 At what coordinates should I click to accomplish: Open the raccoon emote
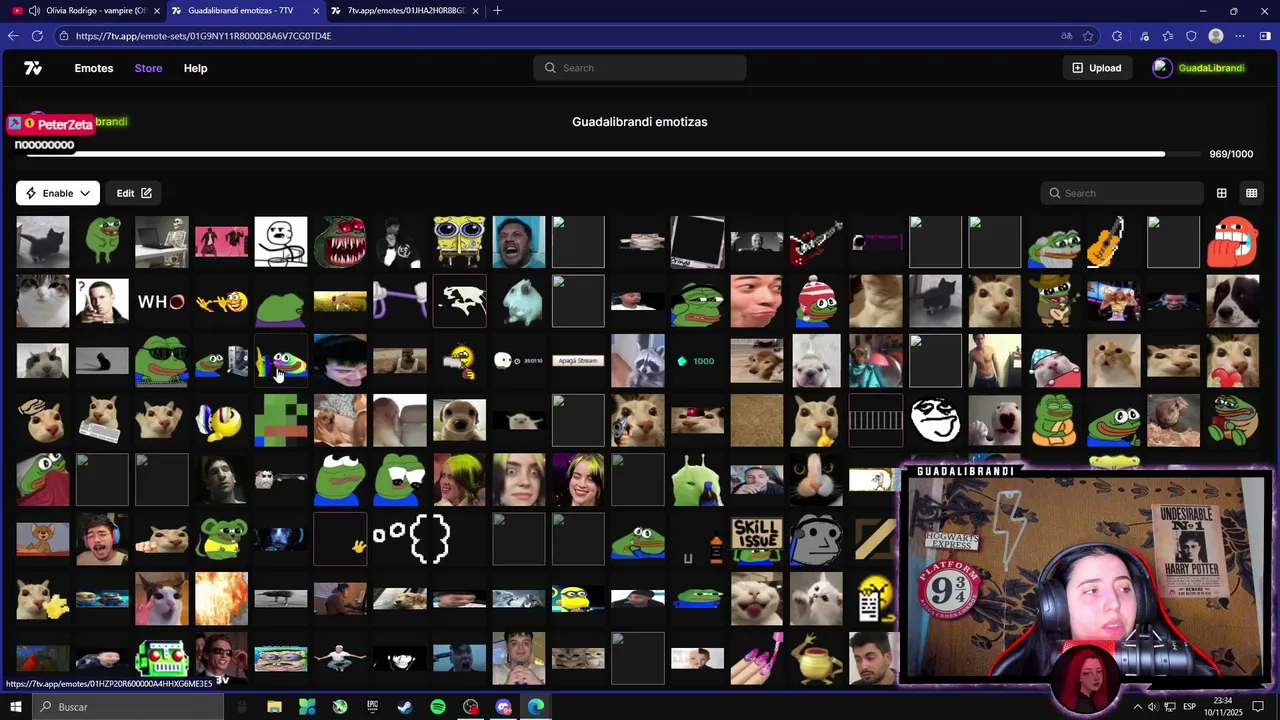(x=638, y=361)
